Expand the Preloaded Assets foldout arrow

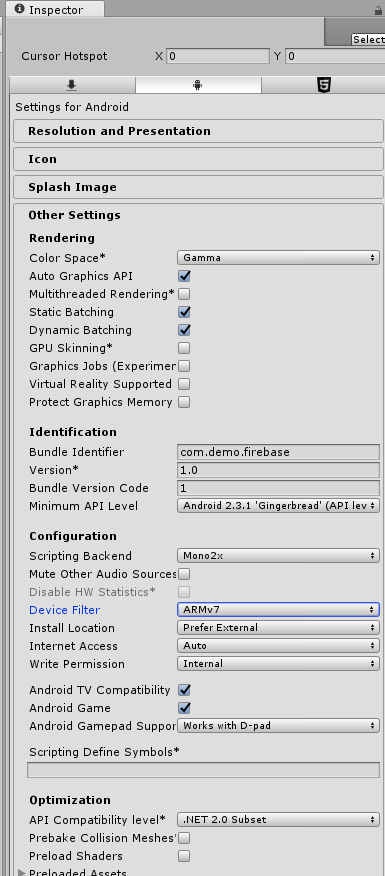tap(22, 872)
